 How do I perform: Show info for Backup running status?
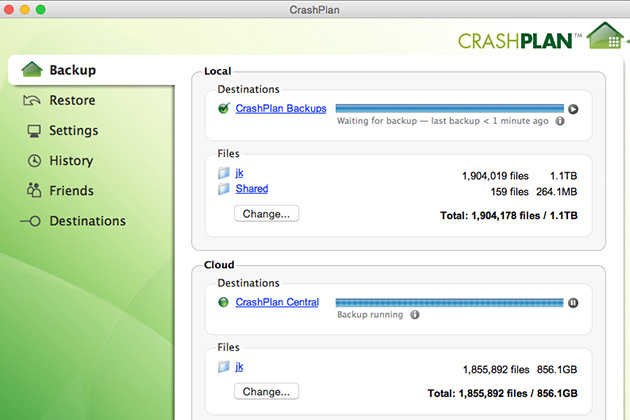coord(415,315)
